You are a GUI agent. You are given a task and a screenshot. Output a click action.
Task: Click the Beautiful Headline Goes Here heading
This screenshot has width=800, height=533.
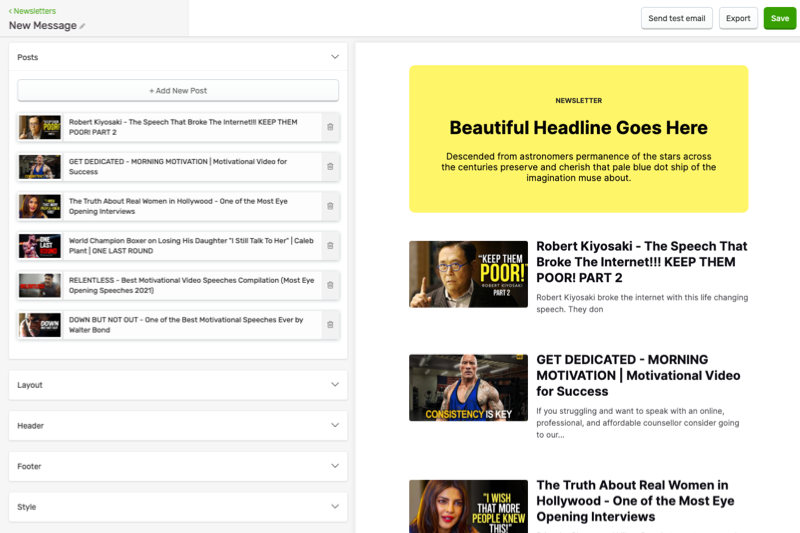pos(579,128)
